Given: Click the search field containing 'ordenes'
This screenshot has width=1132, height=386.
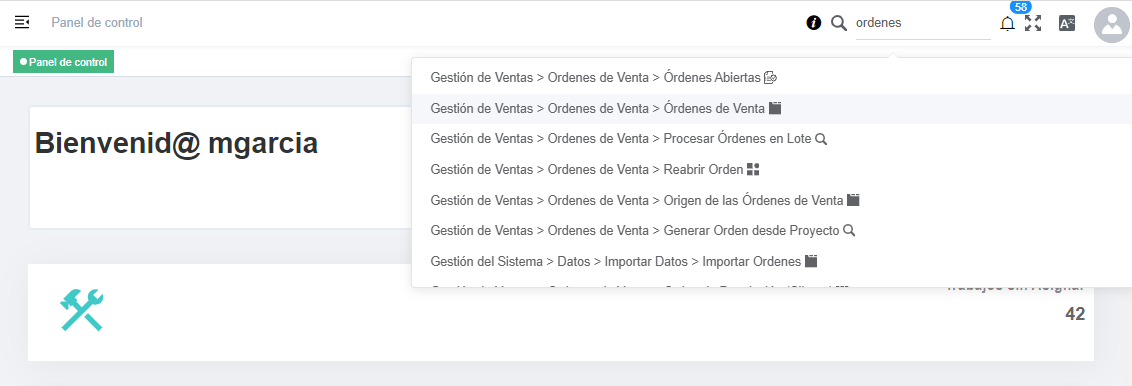Looking at the screenshot, I should tap(923, 23).
